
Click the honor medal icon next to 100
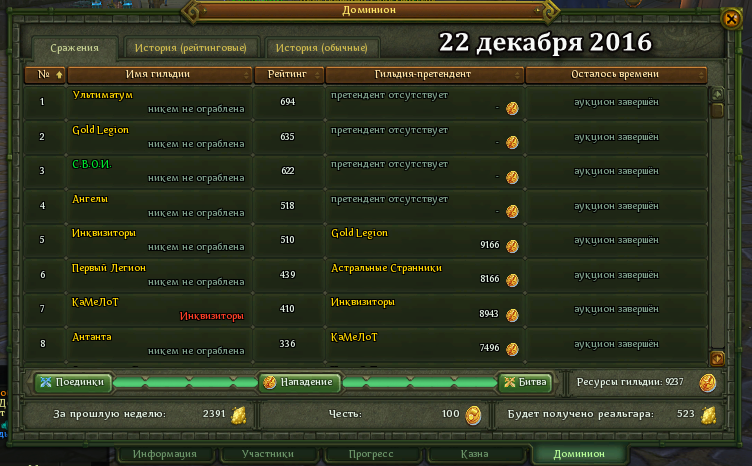pos(473,415)
